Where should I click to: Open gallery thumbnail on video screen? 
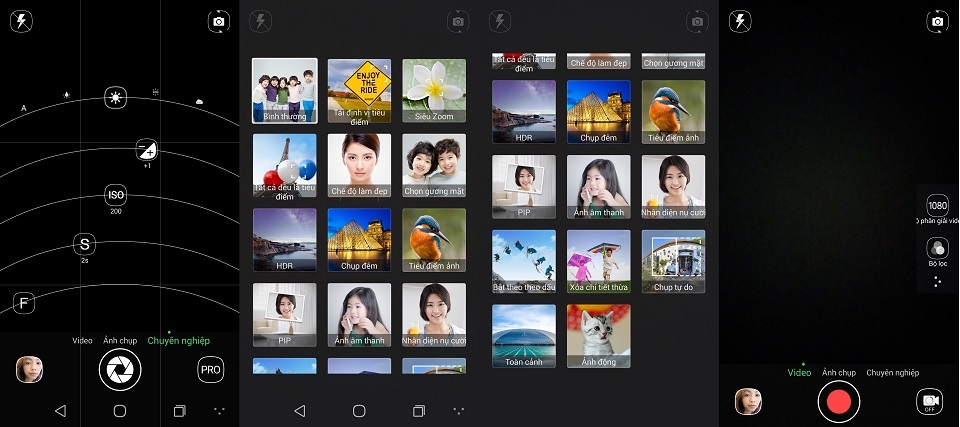pos(748,402)
